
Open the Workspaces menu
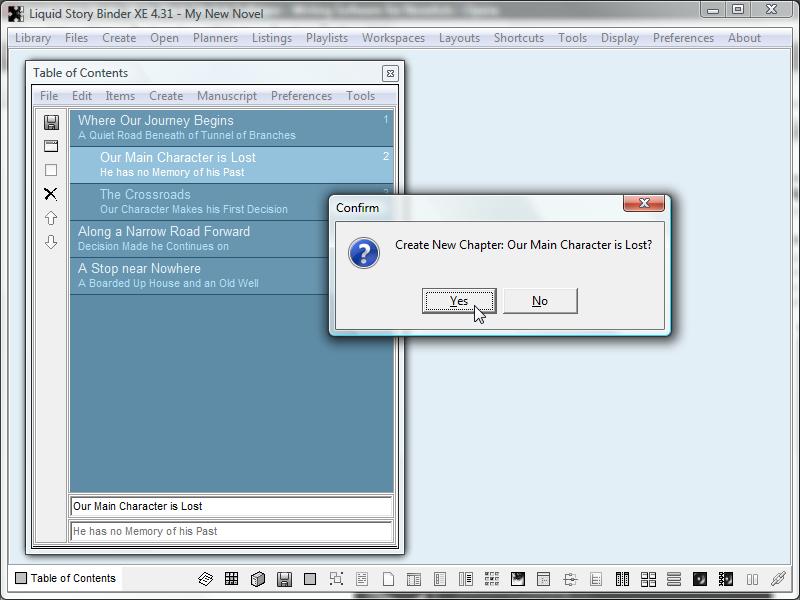point(393,38)
